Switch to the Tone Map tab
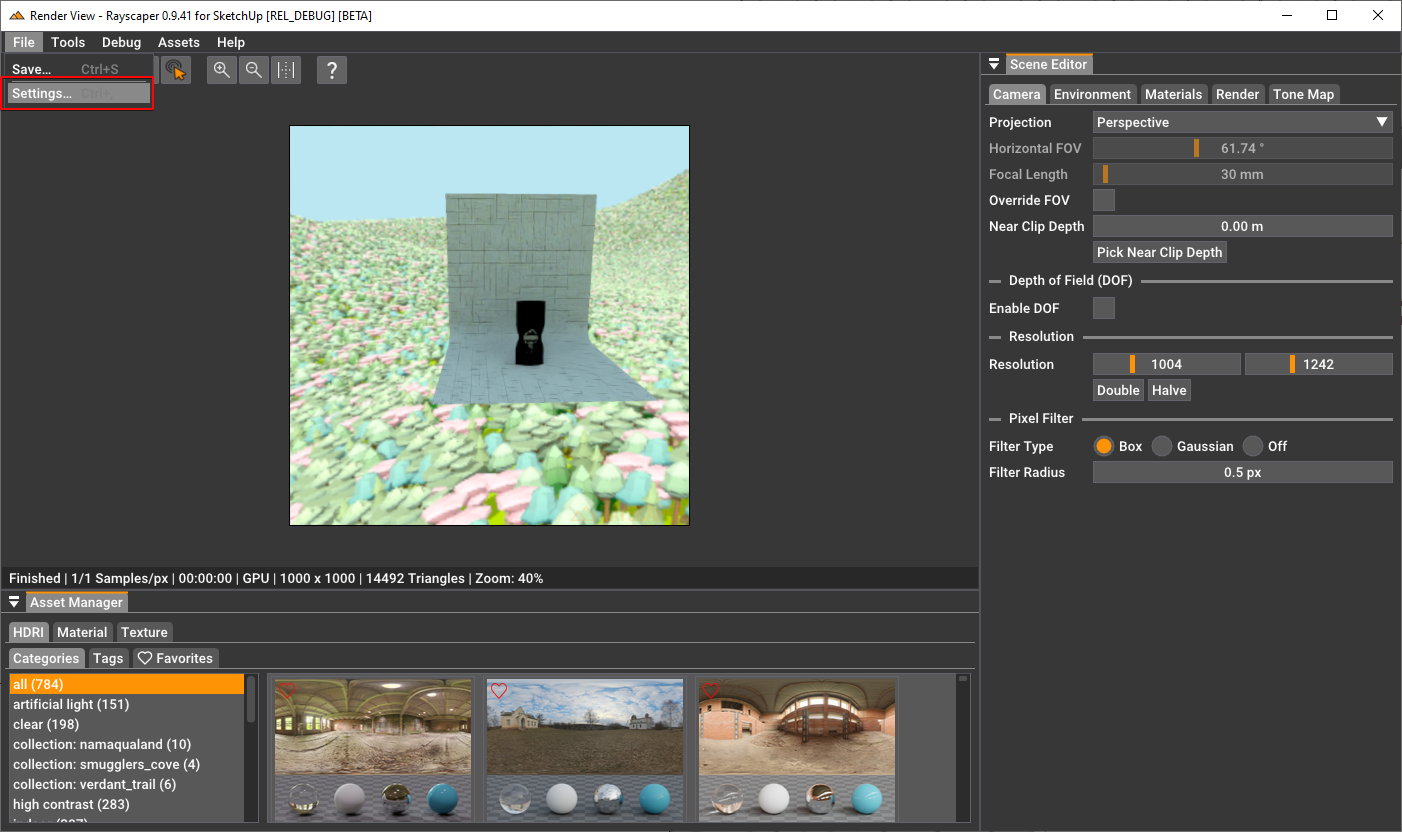The image size is (1402, 832). (x=1303, y=94)
